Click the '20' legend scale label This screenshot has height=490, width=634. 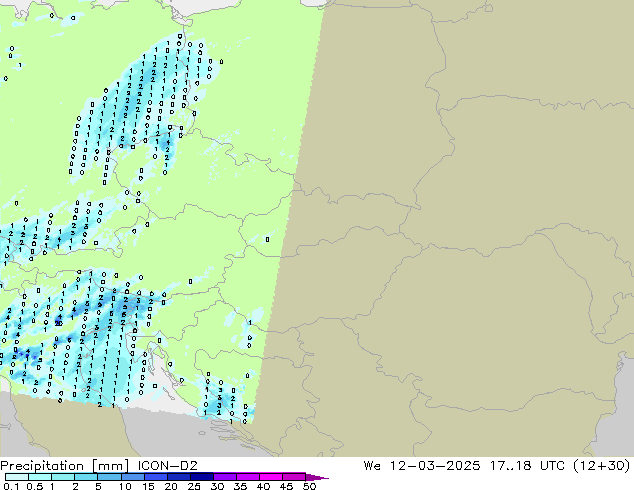pos(171,486)
